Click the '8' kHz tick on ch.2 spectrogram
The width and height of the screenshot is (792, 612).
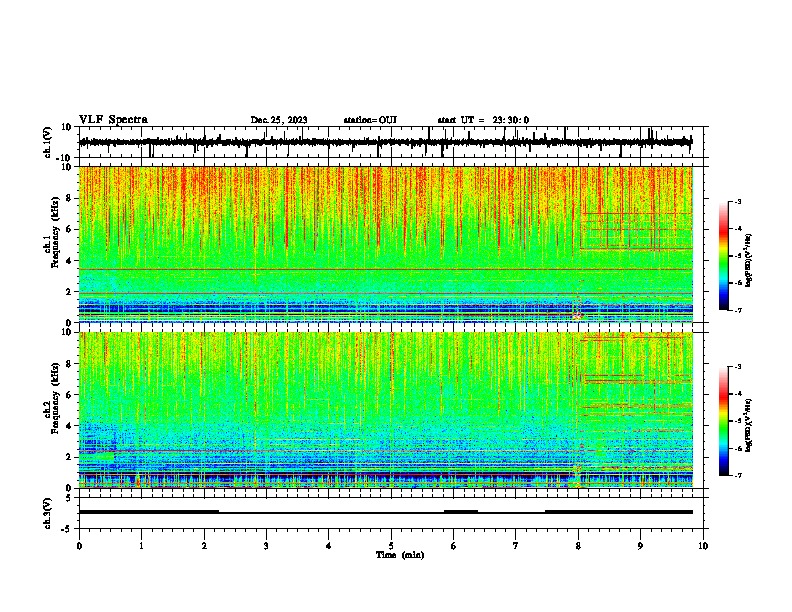tap(69, 364)
